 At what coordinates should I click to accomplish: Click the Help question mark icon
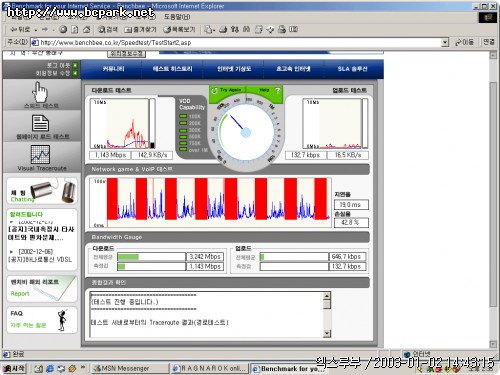[277, 90]
